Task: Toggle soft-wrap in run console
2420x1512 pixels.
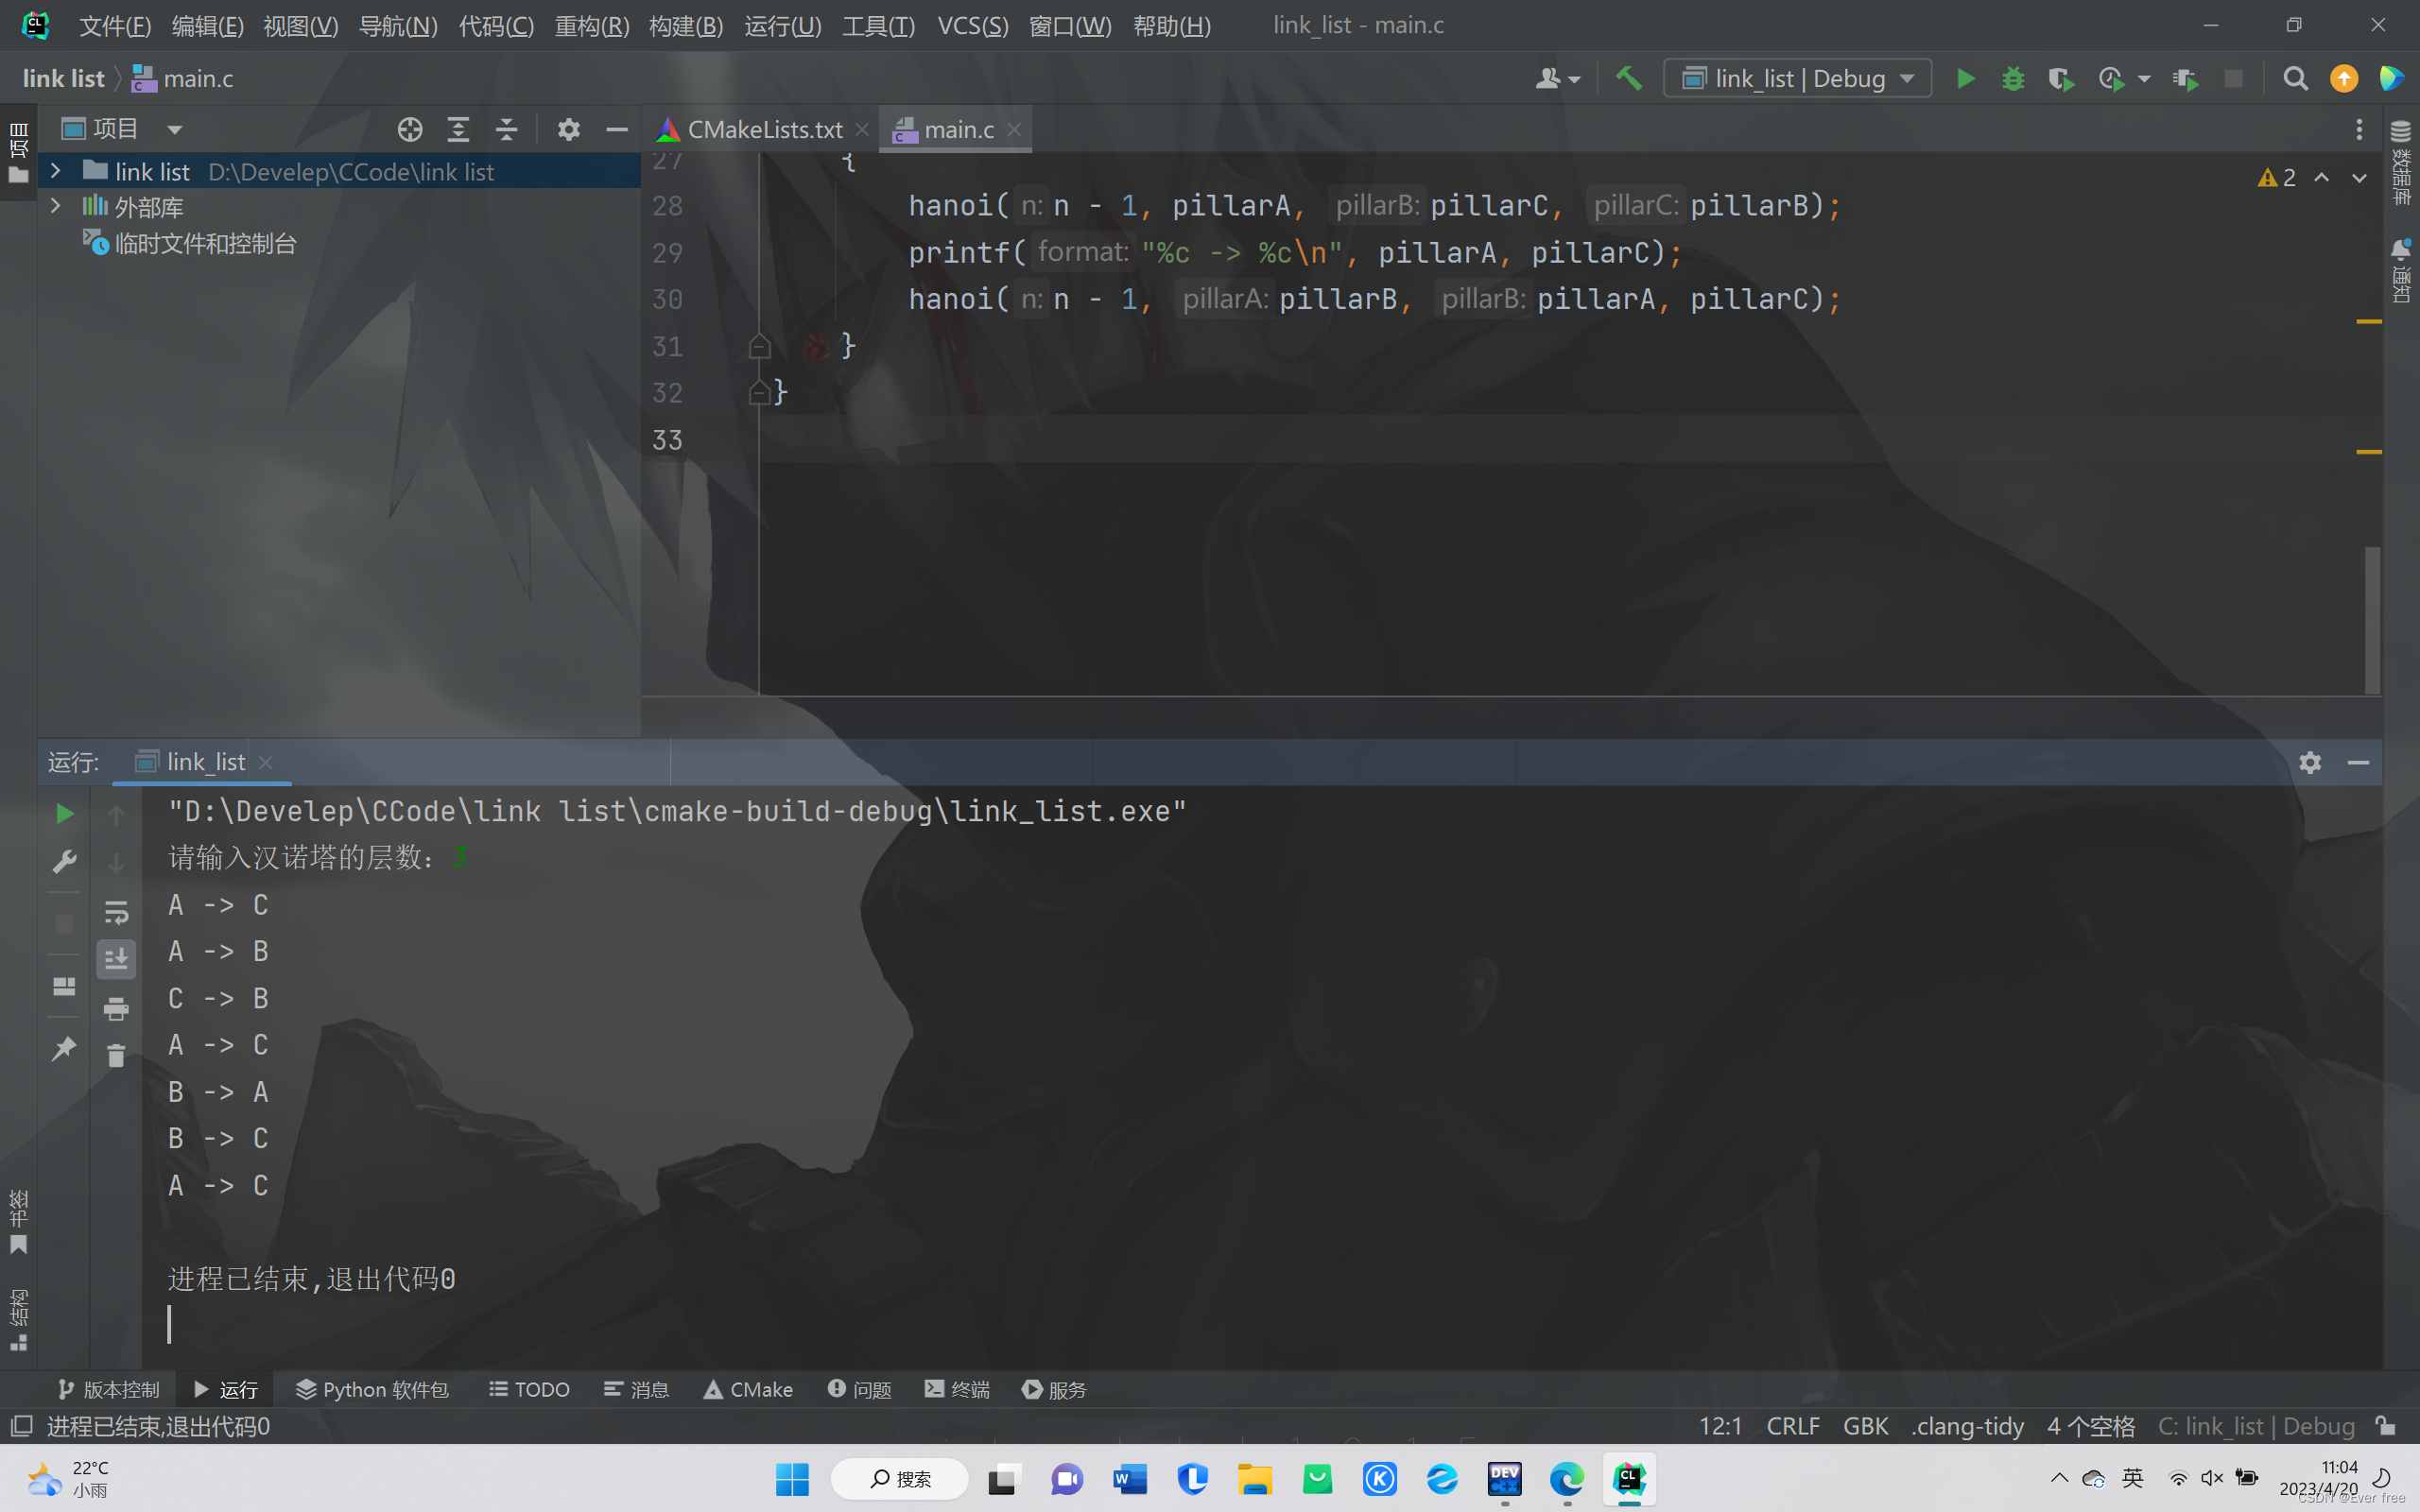Action: coord(116,912)
